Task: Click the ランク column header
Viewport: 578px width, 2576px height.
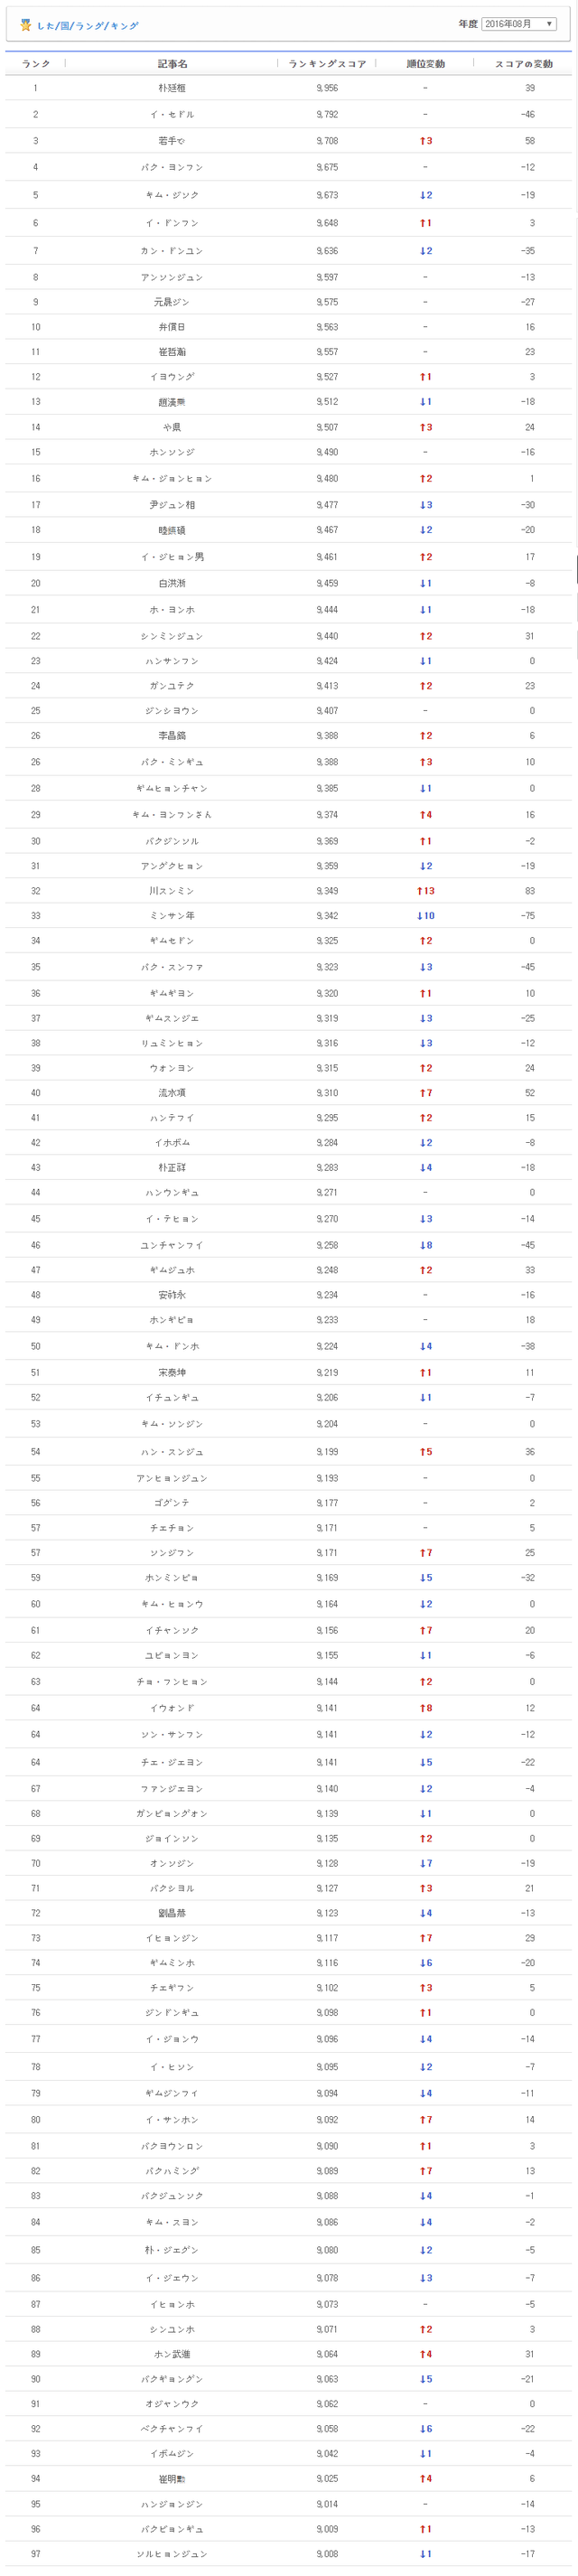Action: point(36,64)
